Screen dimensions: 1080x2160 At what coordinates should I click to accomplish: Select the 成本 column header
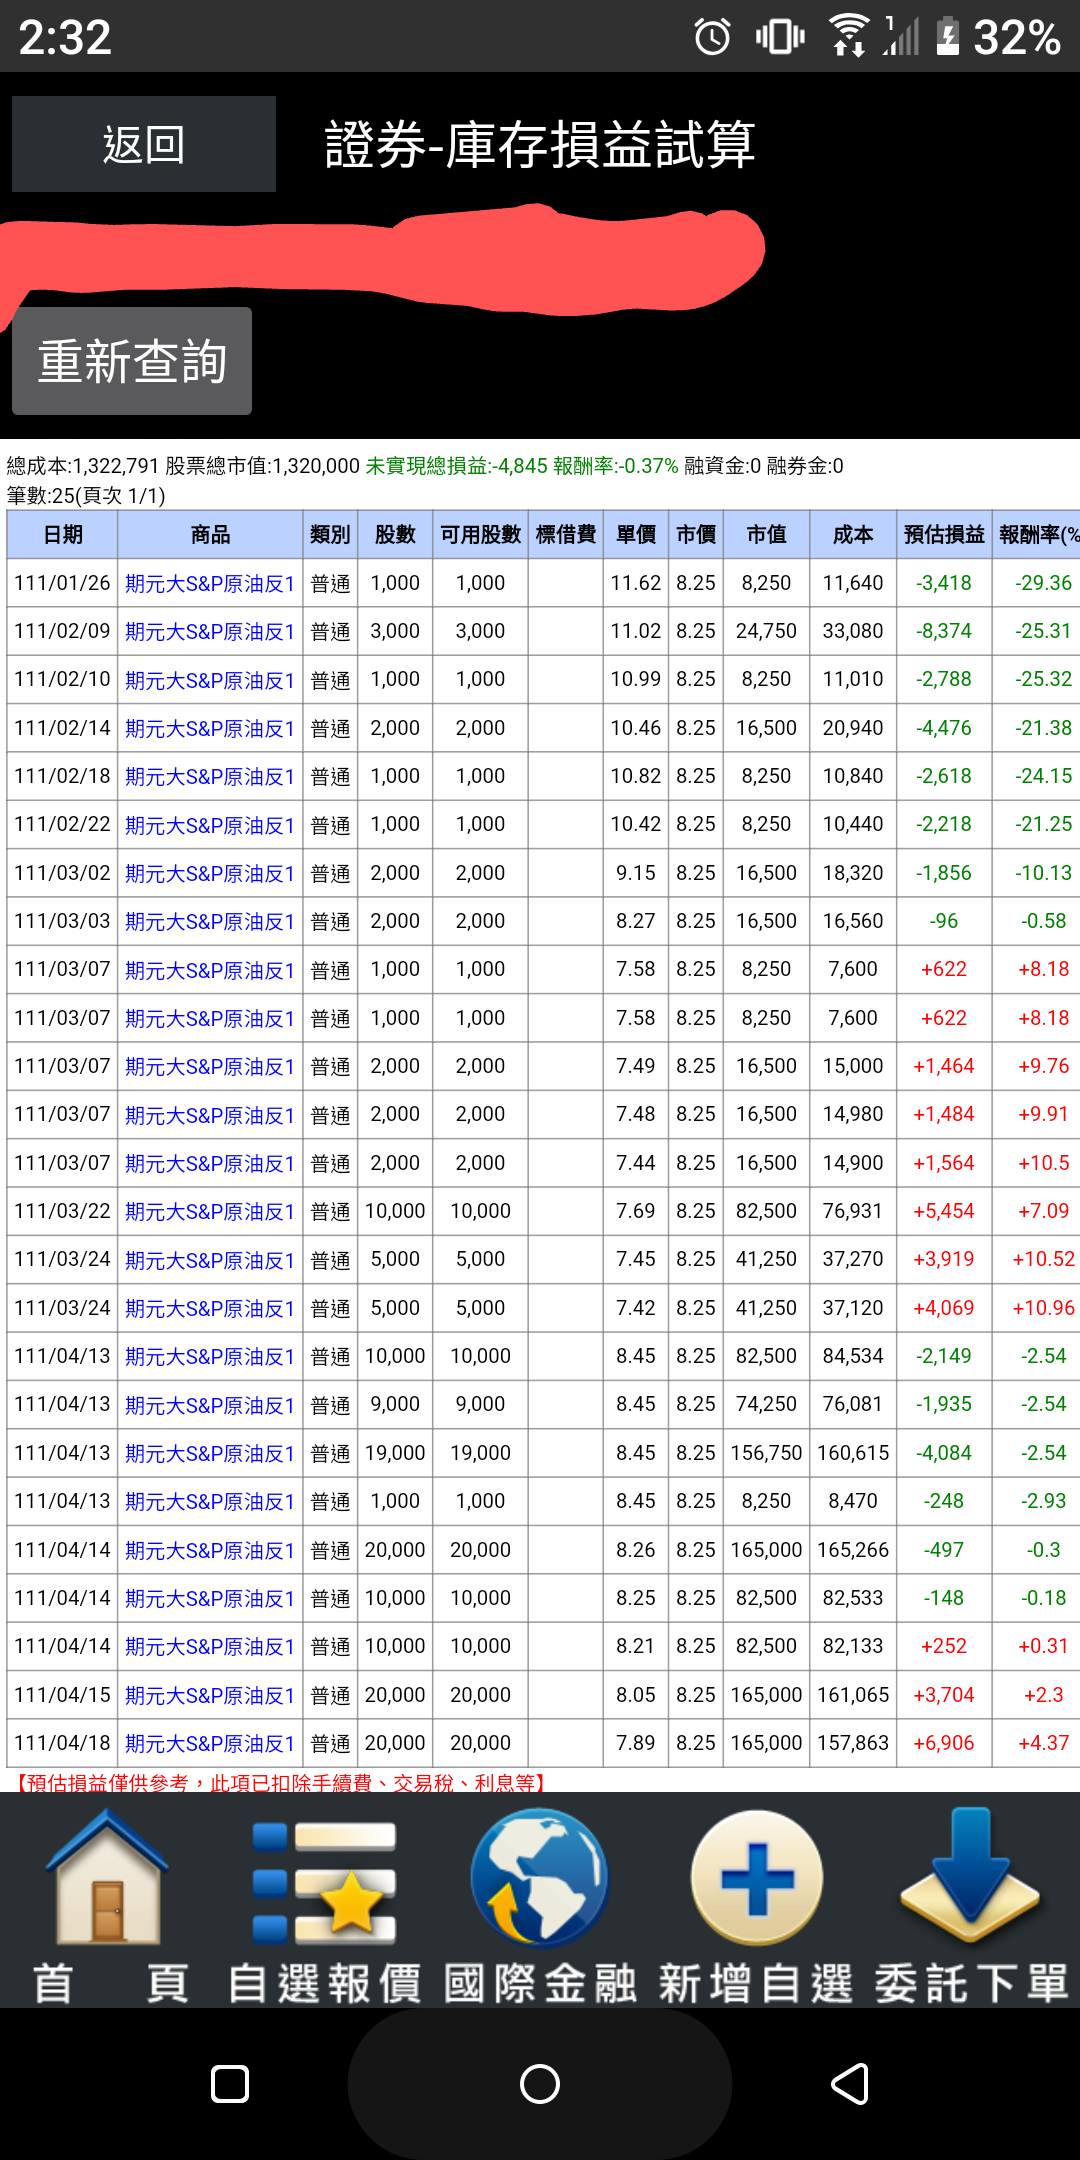(x=852, y=535)
